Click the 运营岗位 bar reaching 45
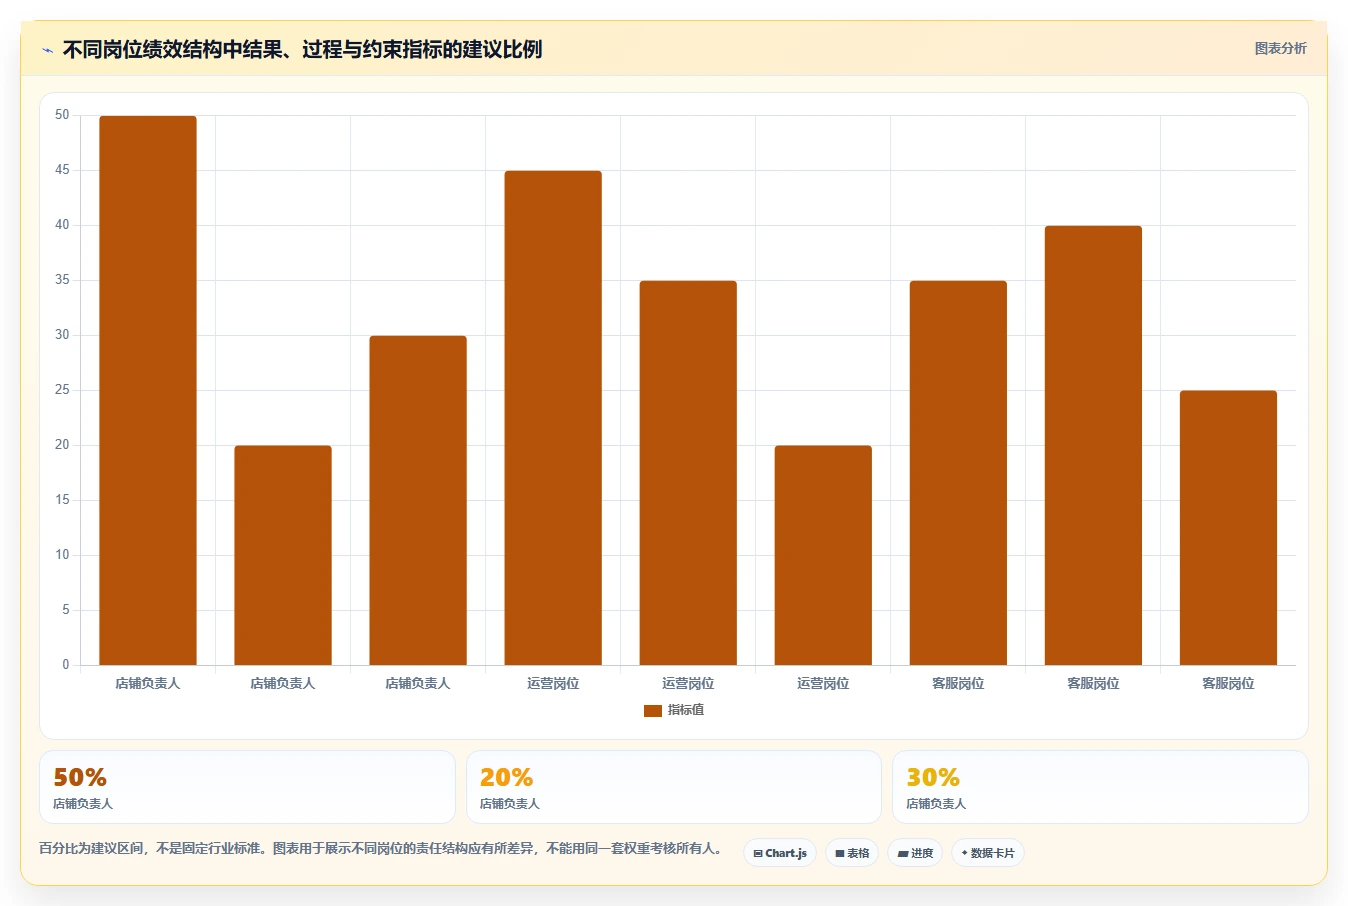The width and height of the screenshot is (1348, 906). pyautogui.click(x=553, y=418)
